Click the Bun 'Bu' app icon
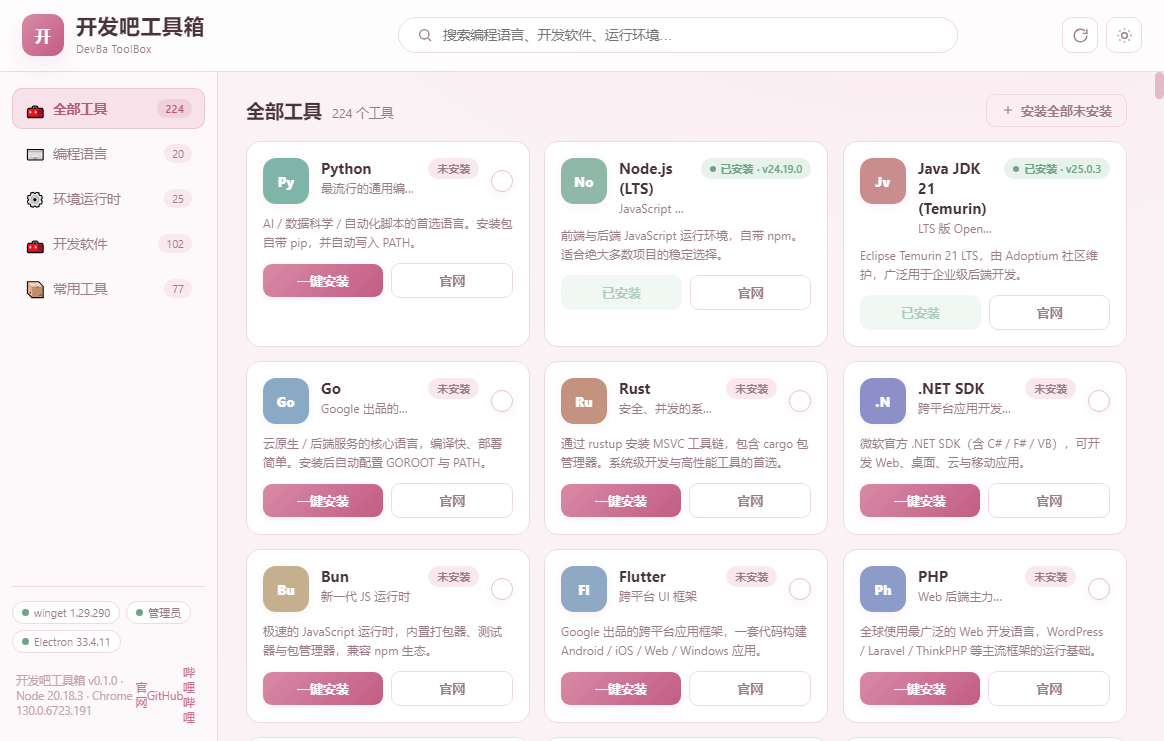 286,589
